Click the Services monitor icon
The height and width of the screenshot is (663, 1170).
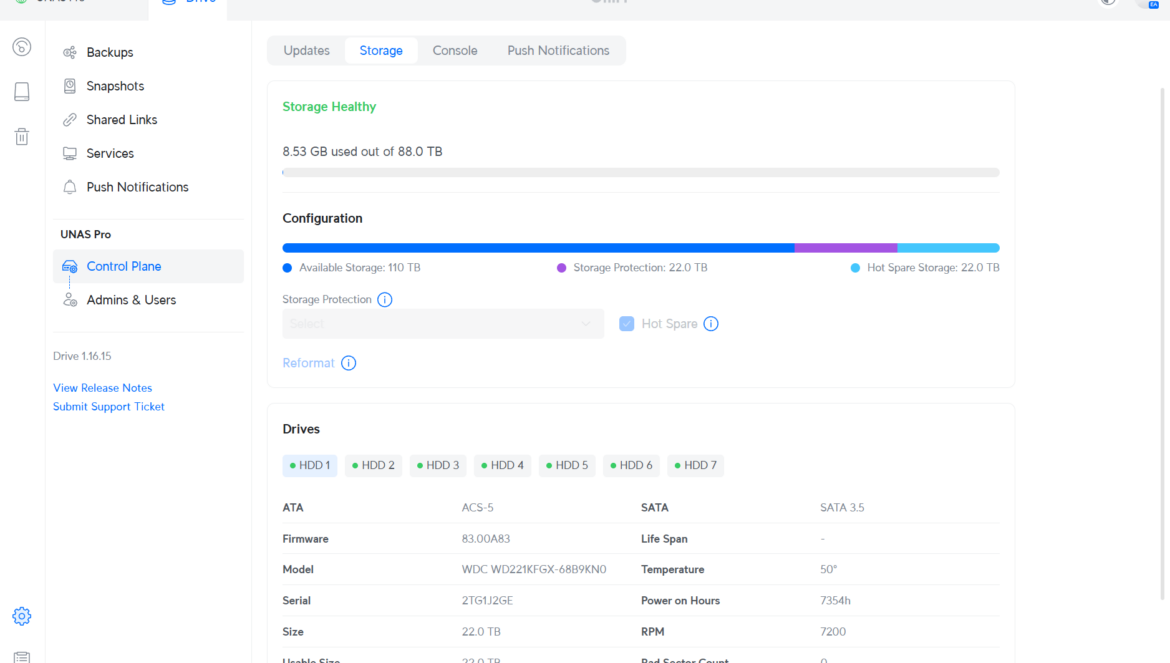[69, 154]
